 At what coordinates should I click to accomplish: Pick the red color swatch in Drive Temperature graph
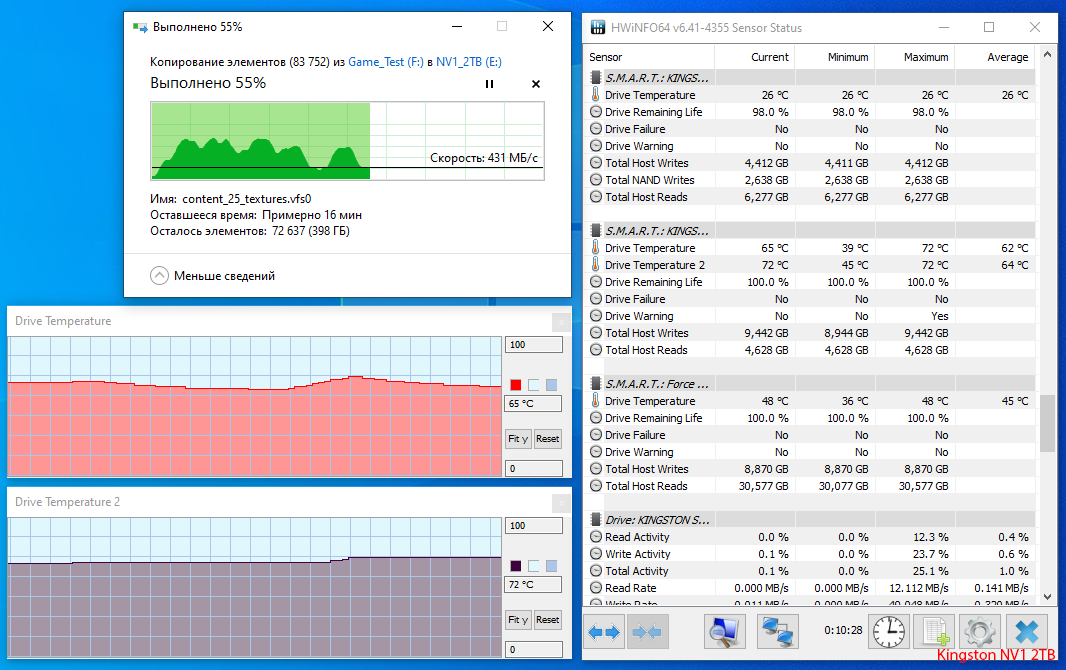pos(516,385)
